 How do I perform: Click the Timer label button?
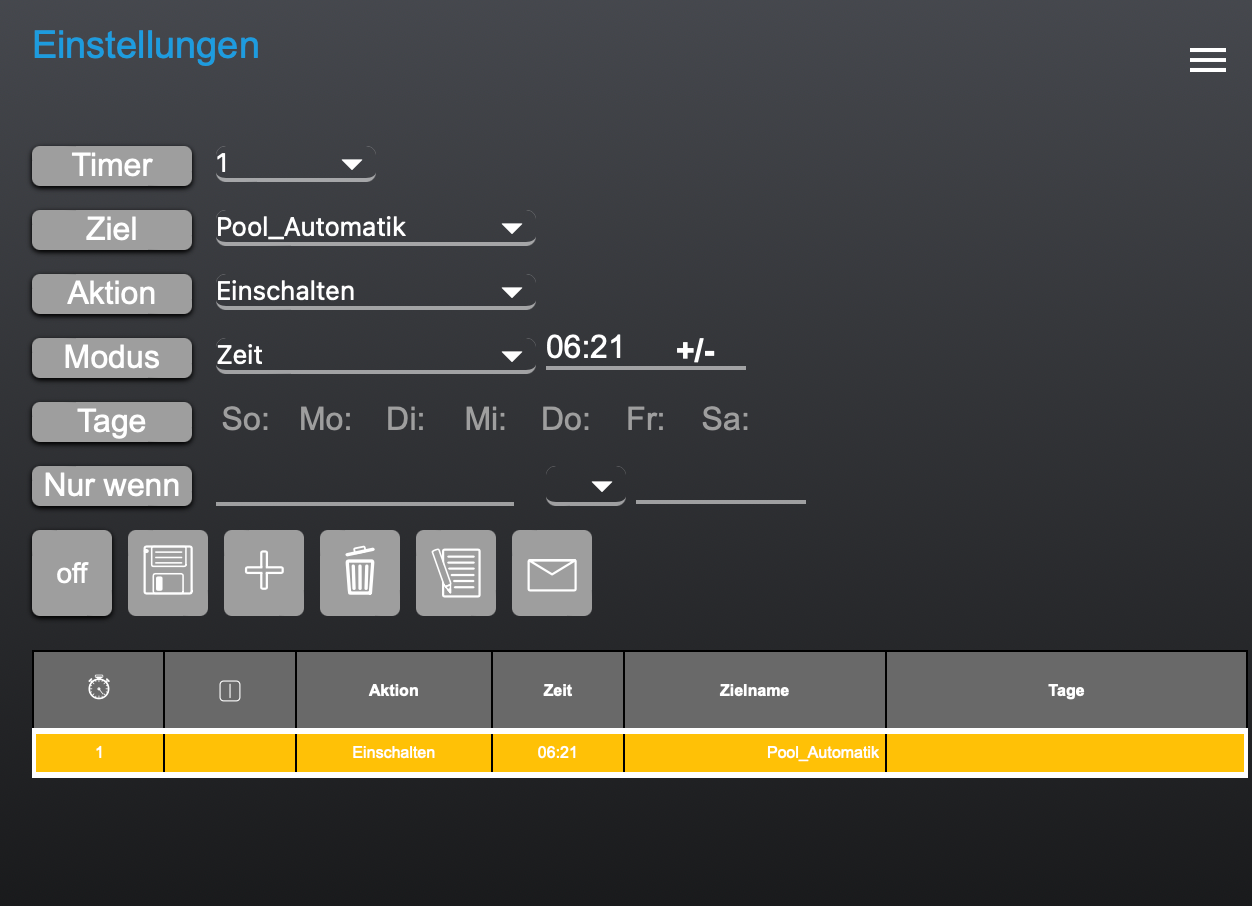[x=112, y=165]
